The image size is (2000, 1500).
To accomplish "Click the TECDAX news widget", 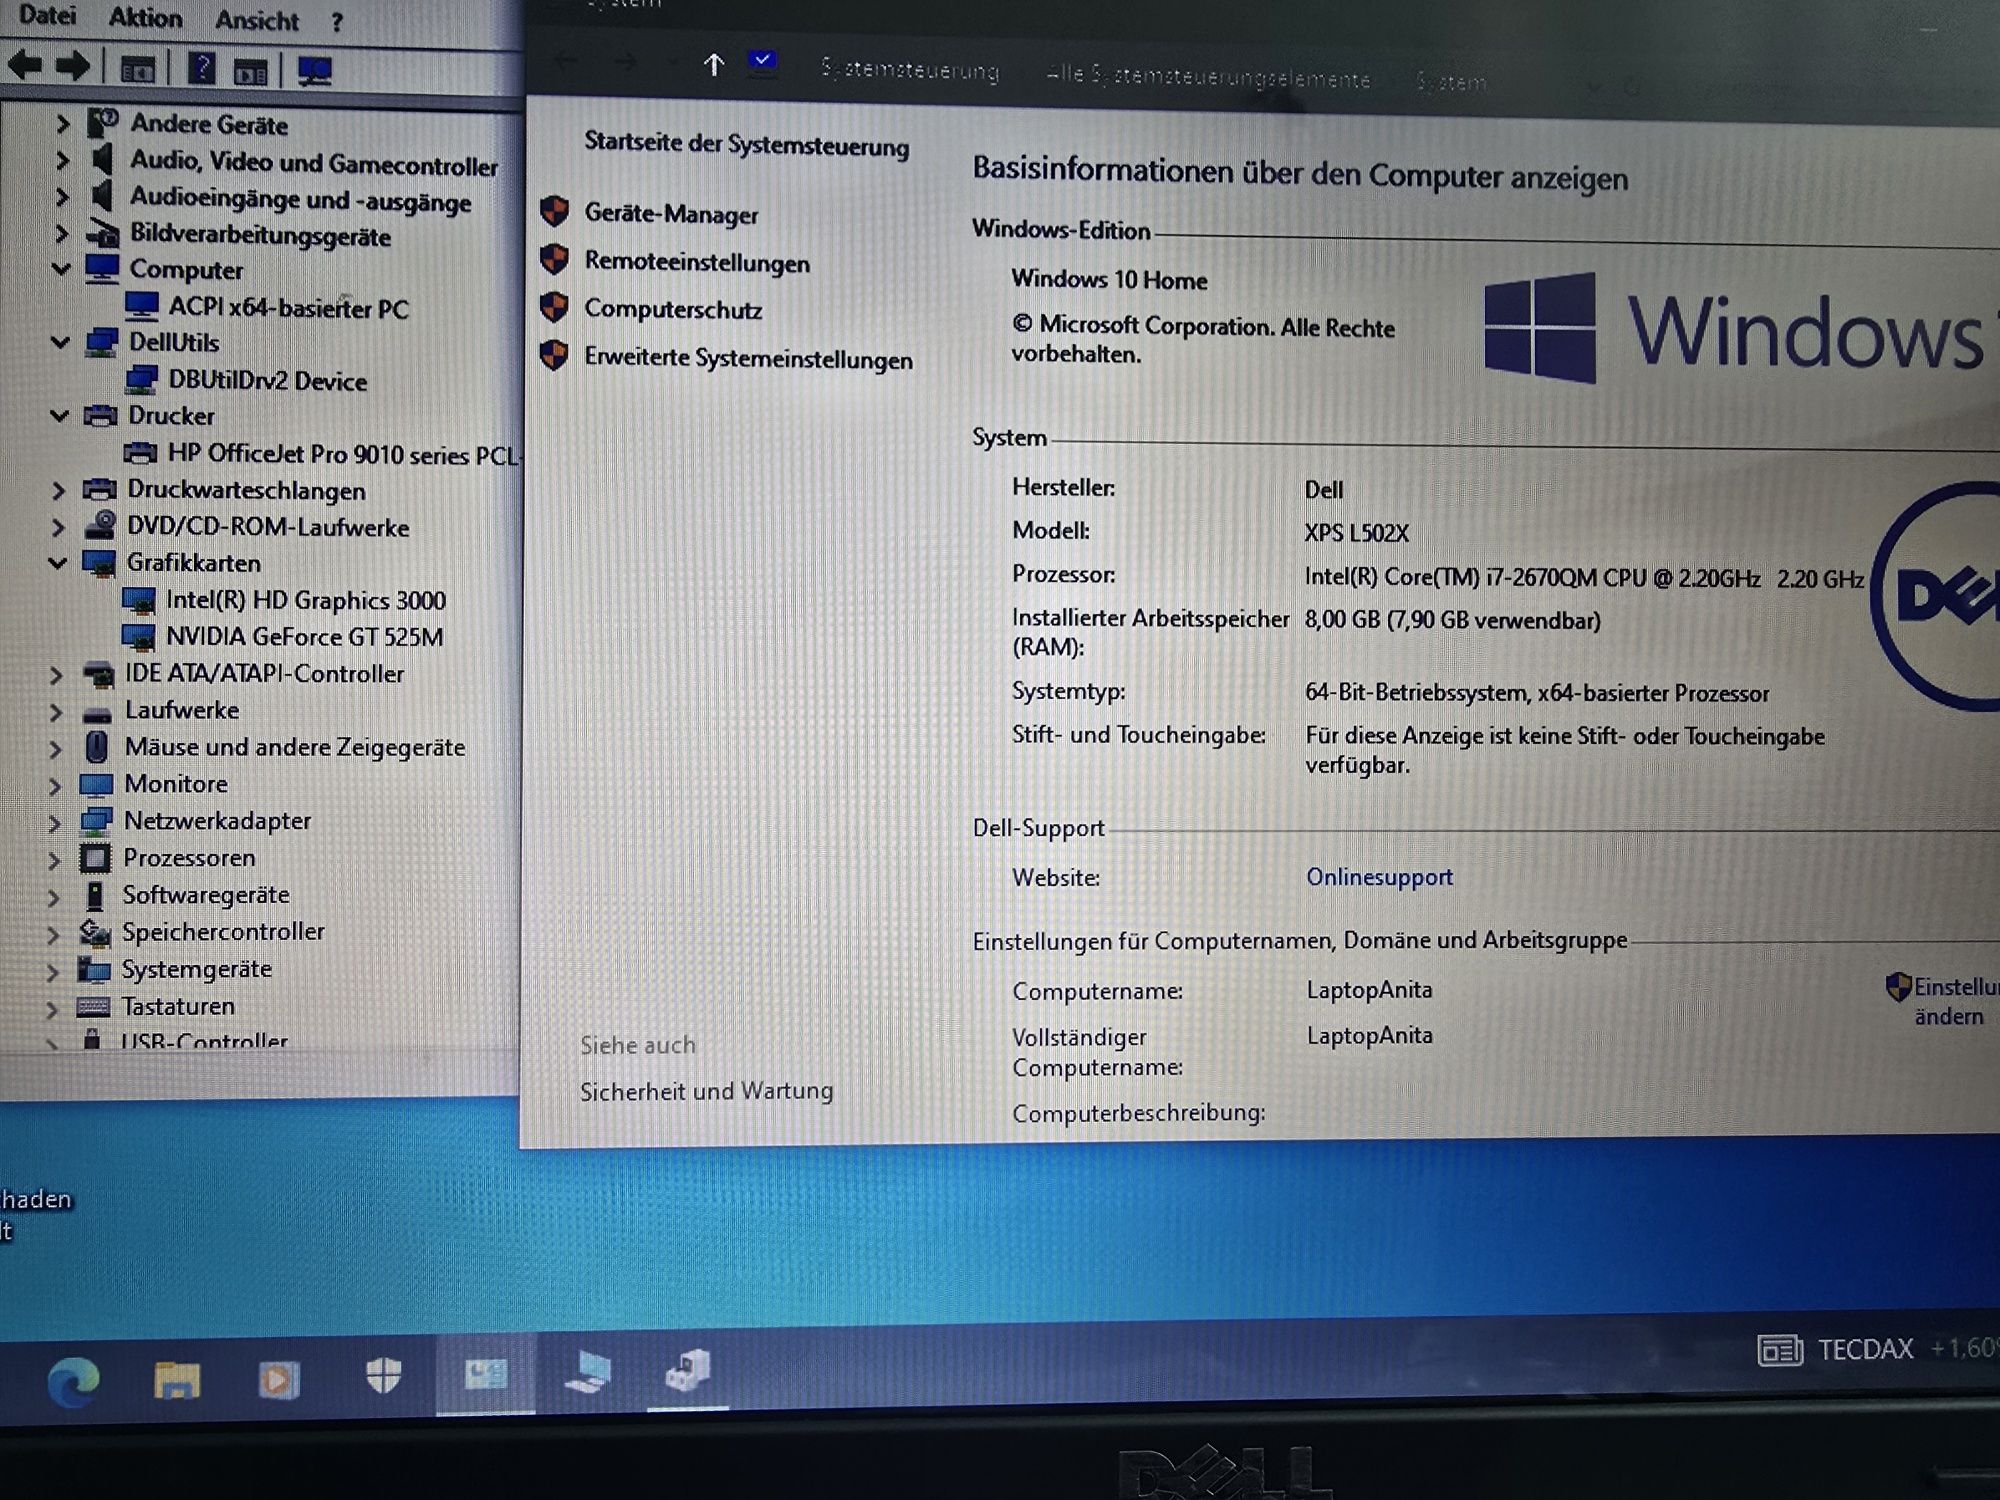I will pyautogui.click(x=1877, y=1350).
